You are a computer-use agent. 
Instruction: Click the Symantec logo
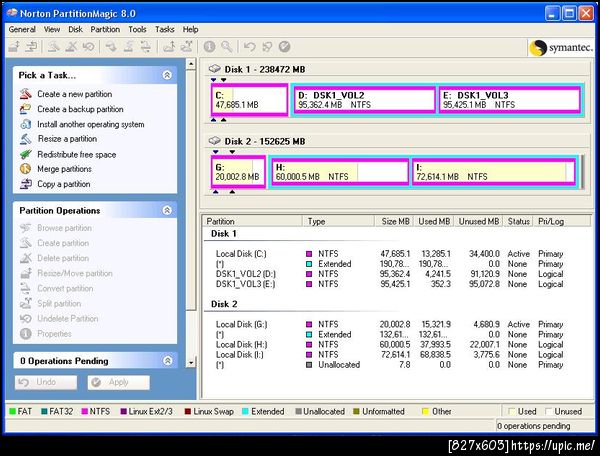561,47
